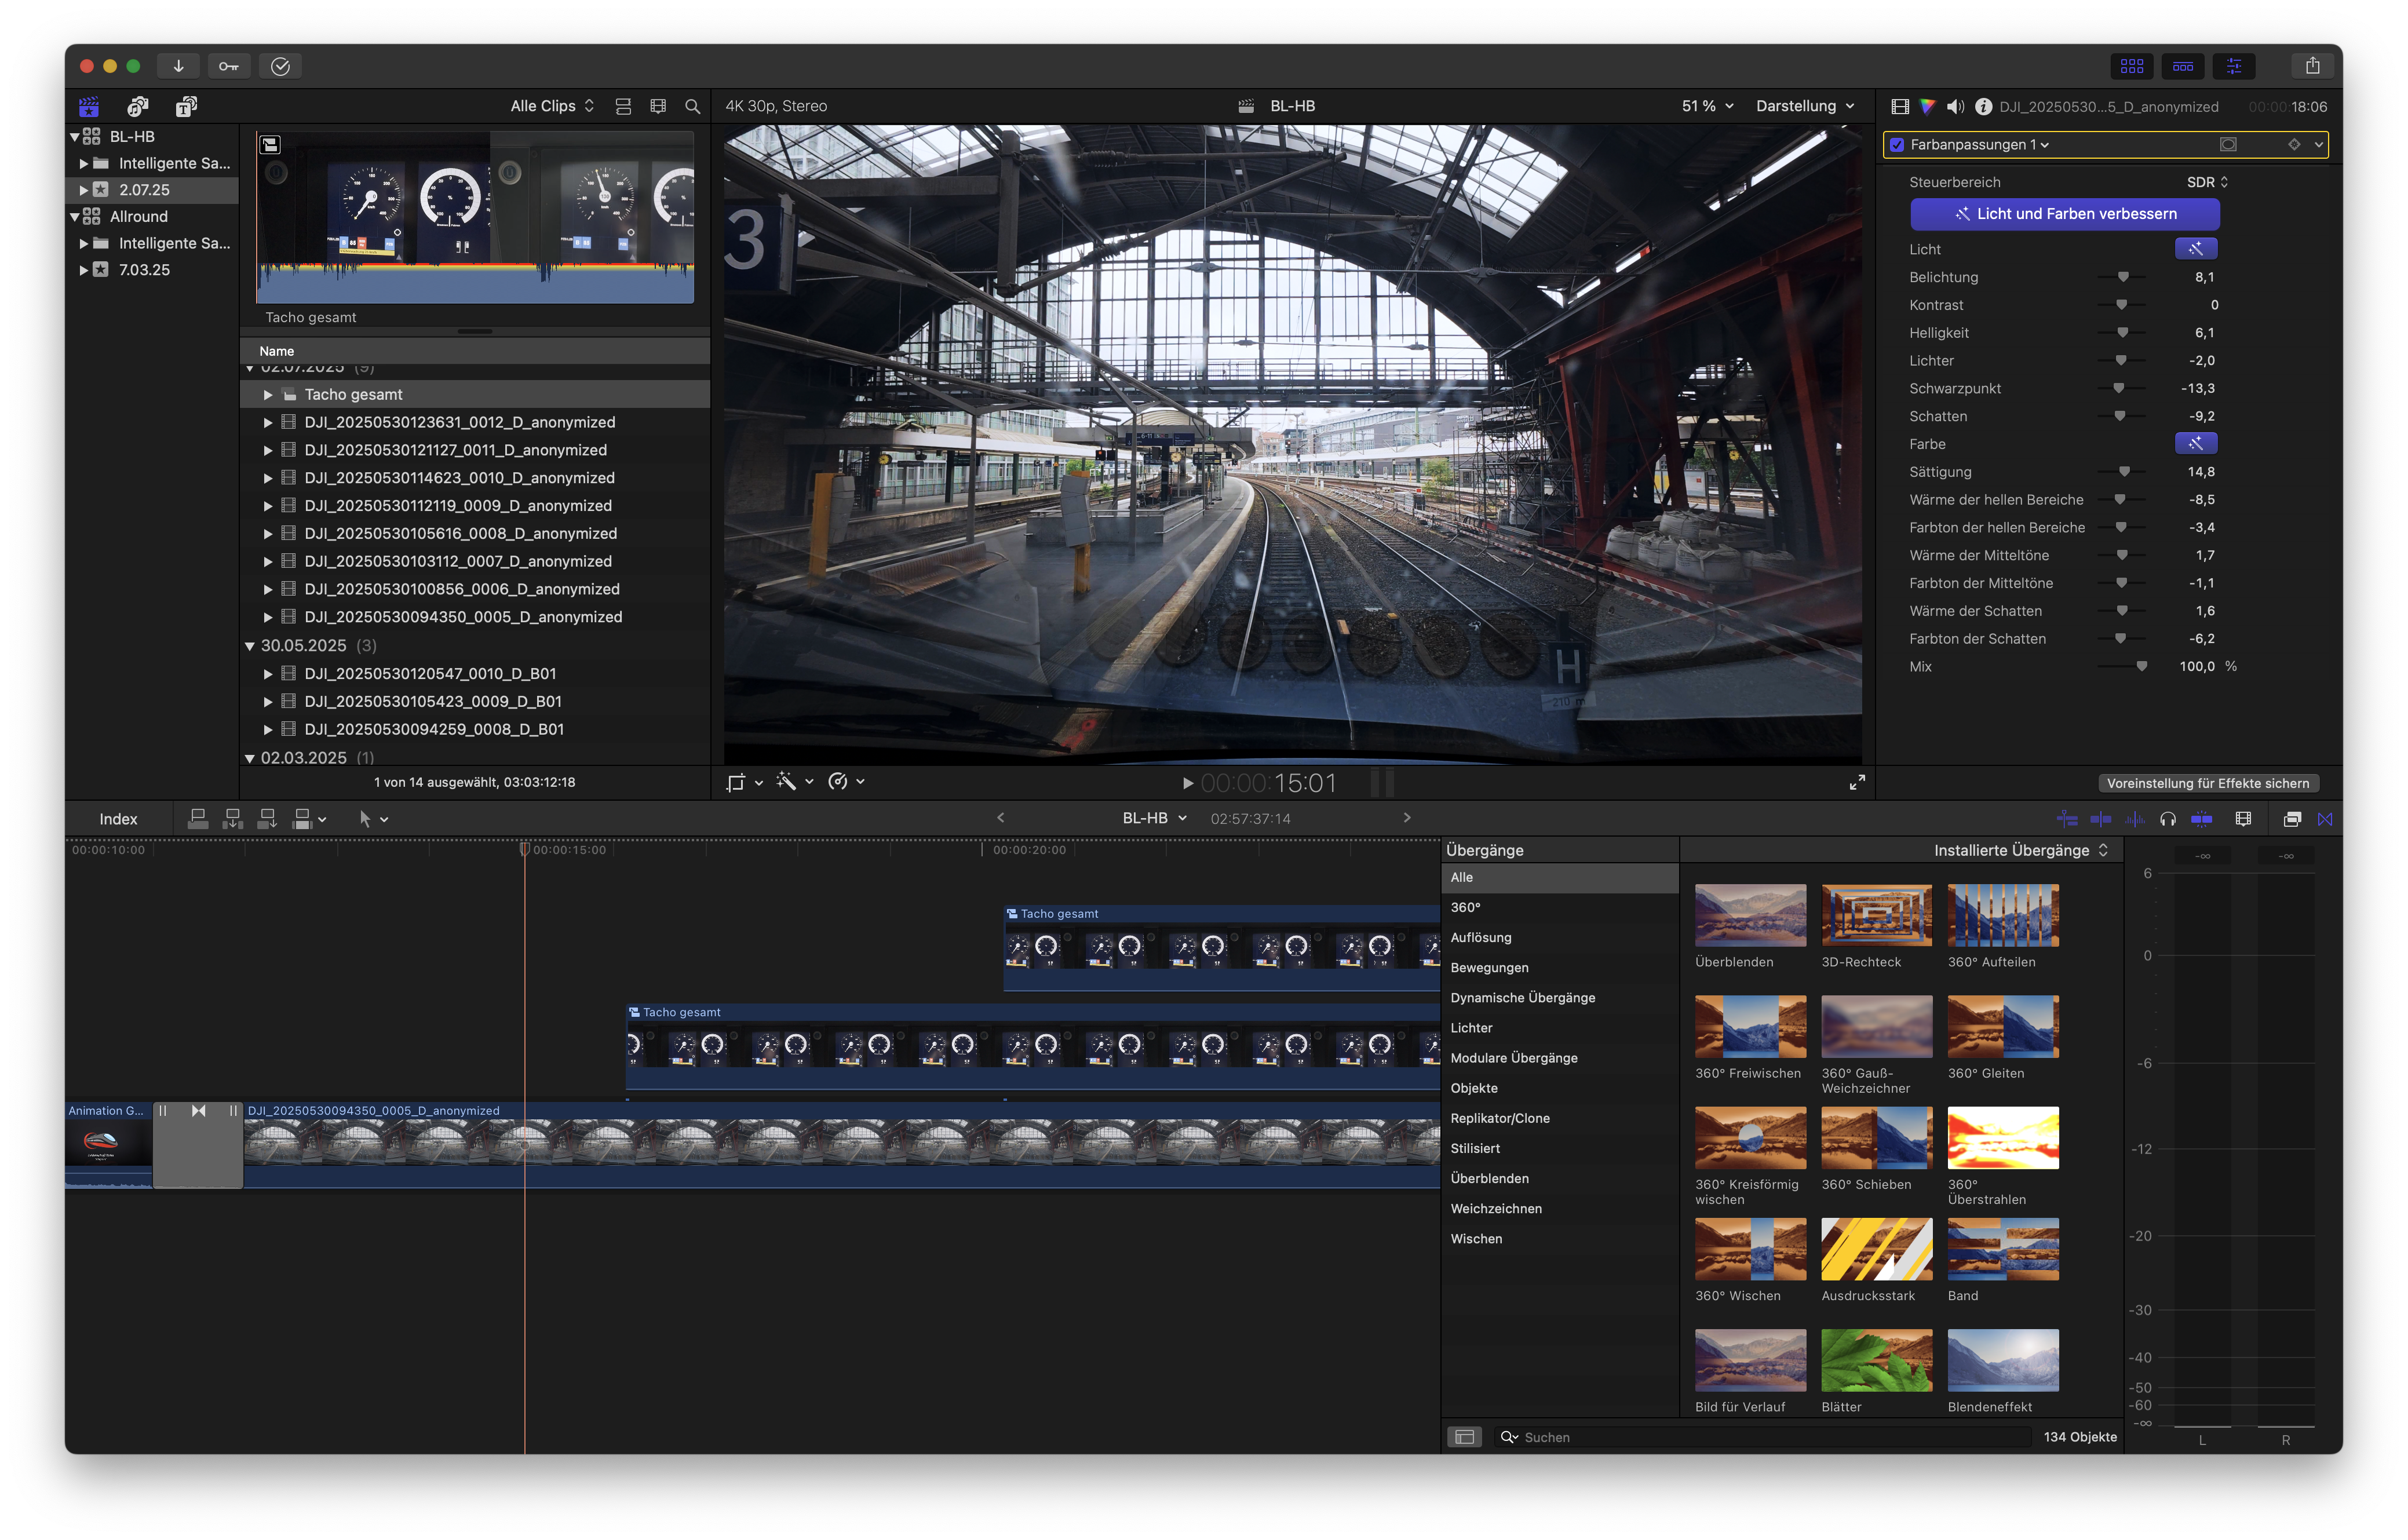
Task: Show the info inspector icon
Action: pyautogui.click(x=1983, y=106)
